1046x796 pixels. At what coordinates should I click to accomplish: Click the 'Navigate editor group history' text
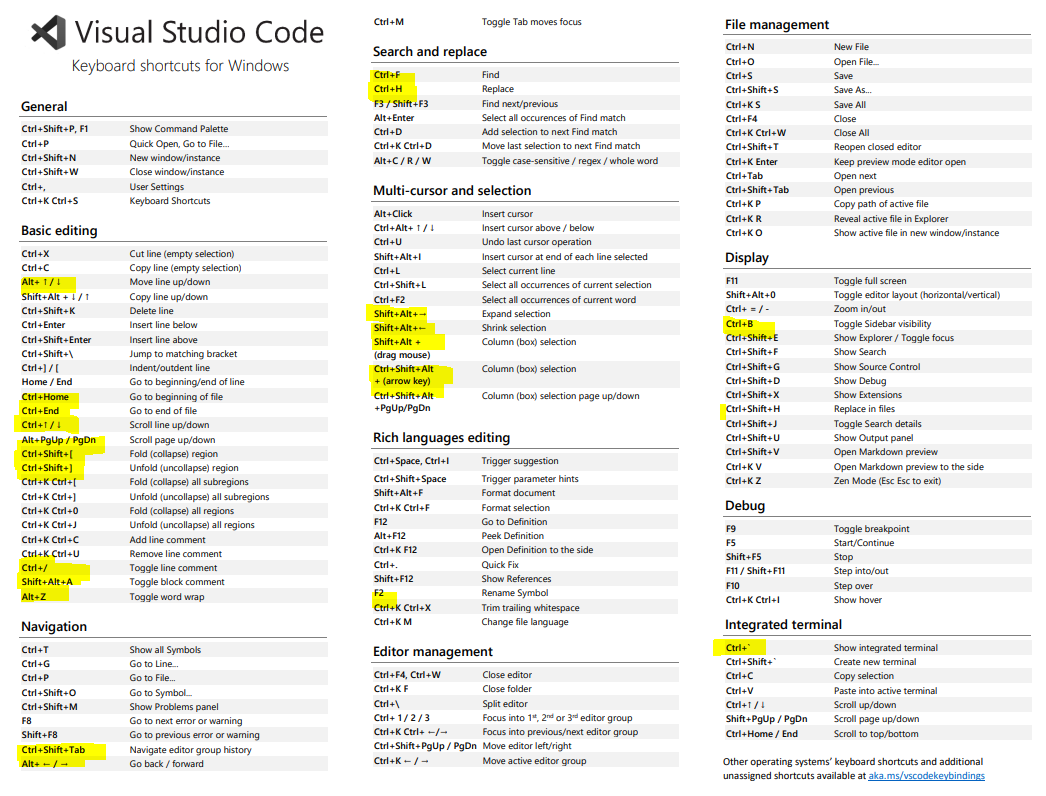[x=190, y=750]
